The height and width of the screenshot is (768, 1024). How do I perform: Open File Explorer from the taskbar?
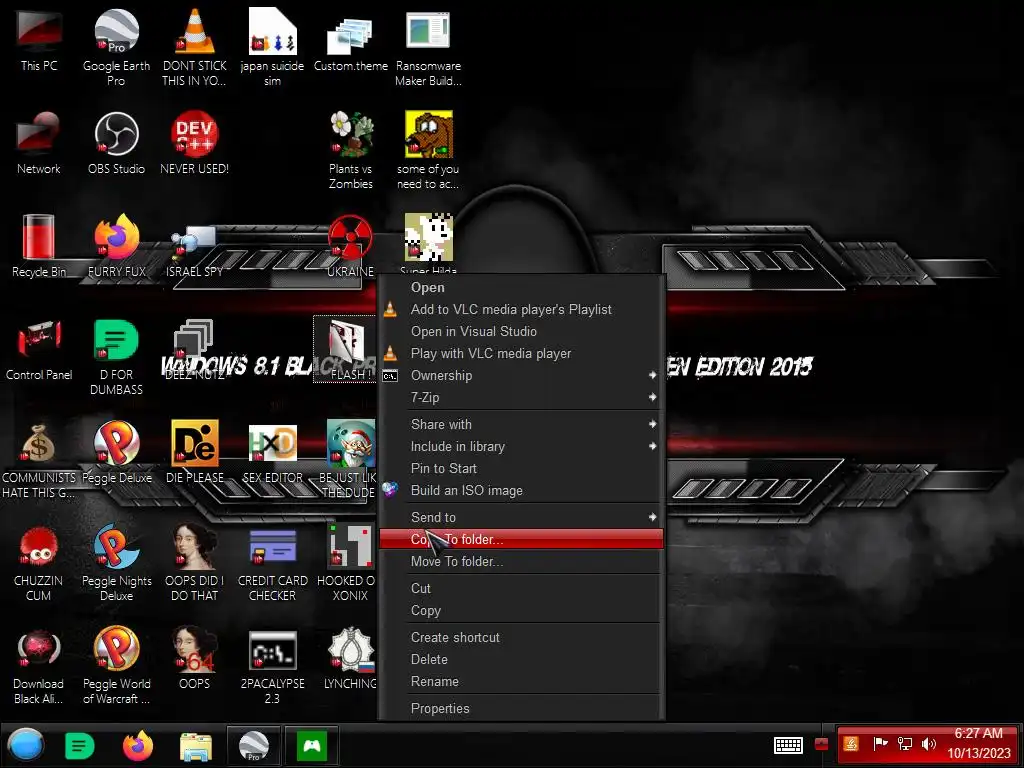click(x=195, y=746)
